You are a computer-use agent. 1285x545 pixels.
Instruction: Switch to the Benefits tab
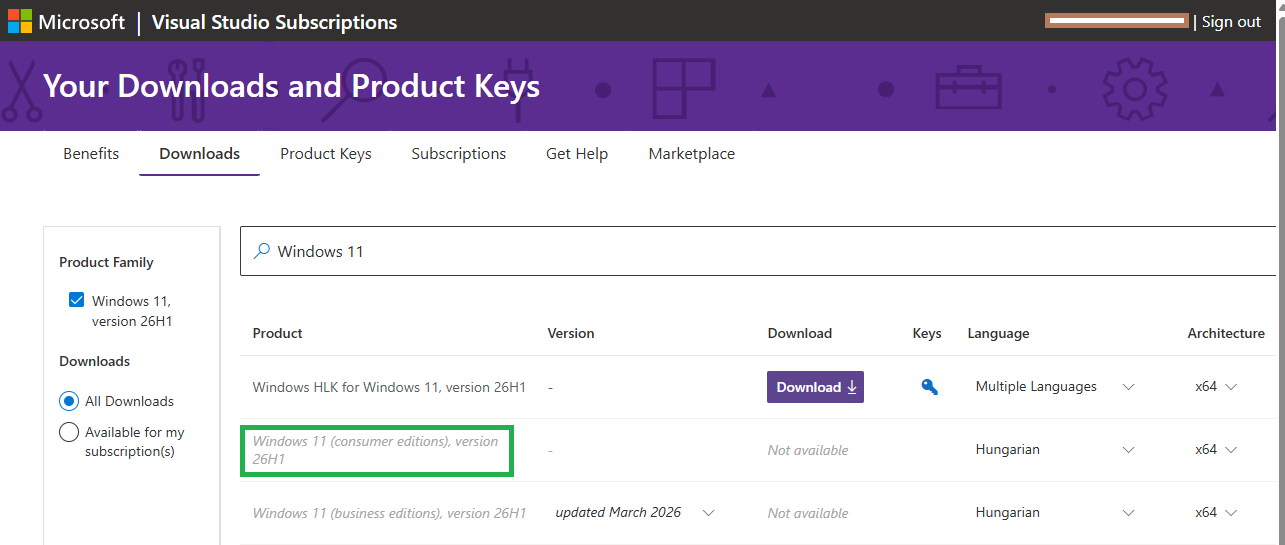point(91,154)
